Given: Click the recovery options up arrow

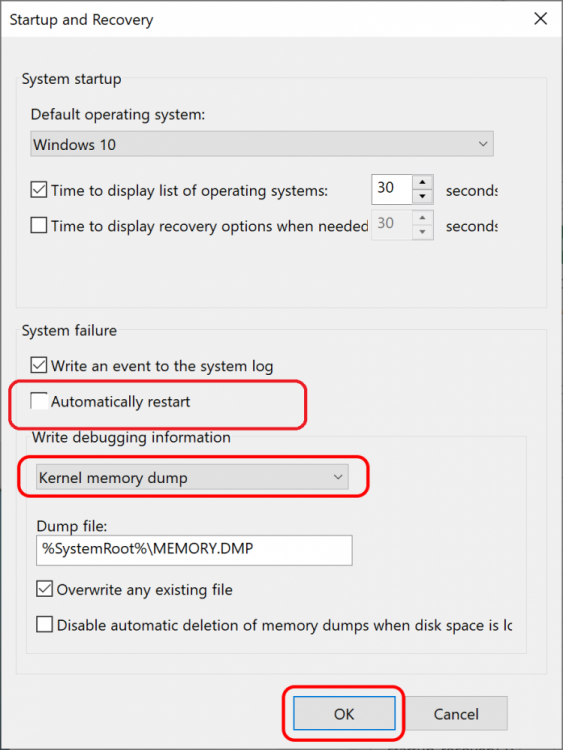Looking at the screenshot, I should (x=422, y=218).
